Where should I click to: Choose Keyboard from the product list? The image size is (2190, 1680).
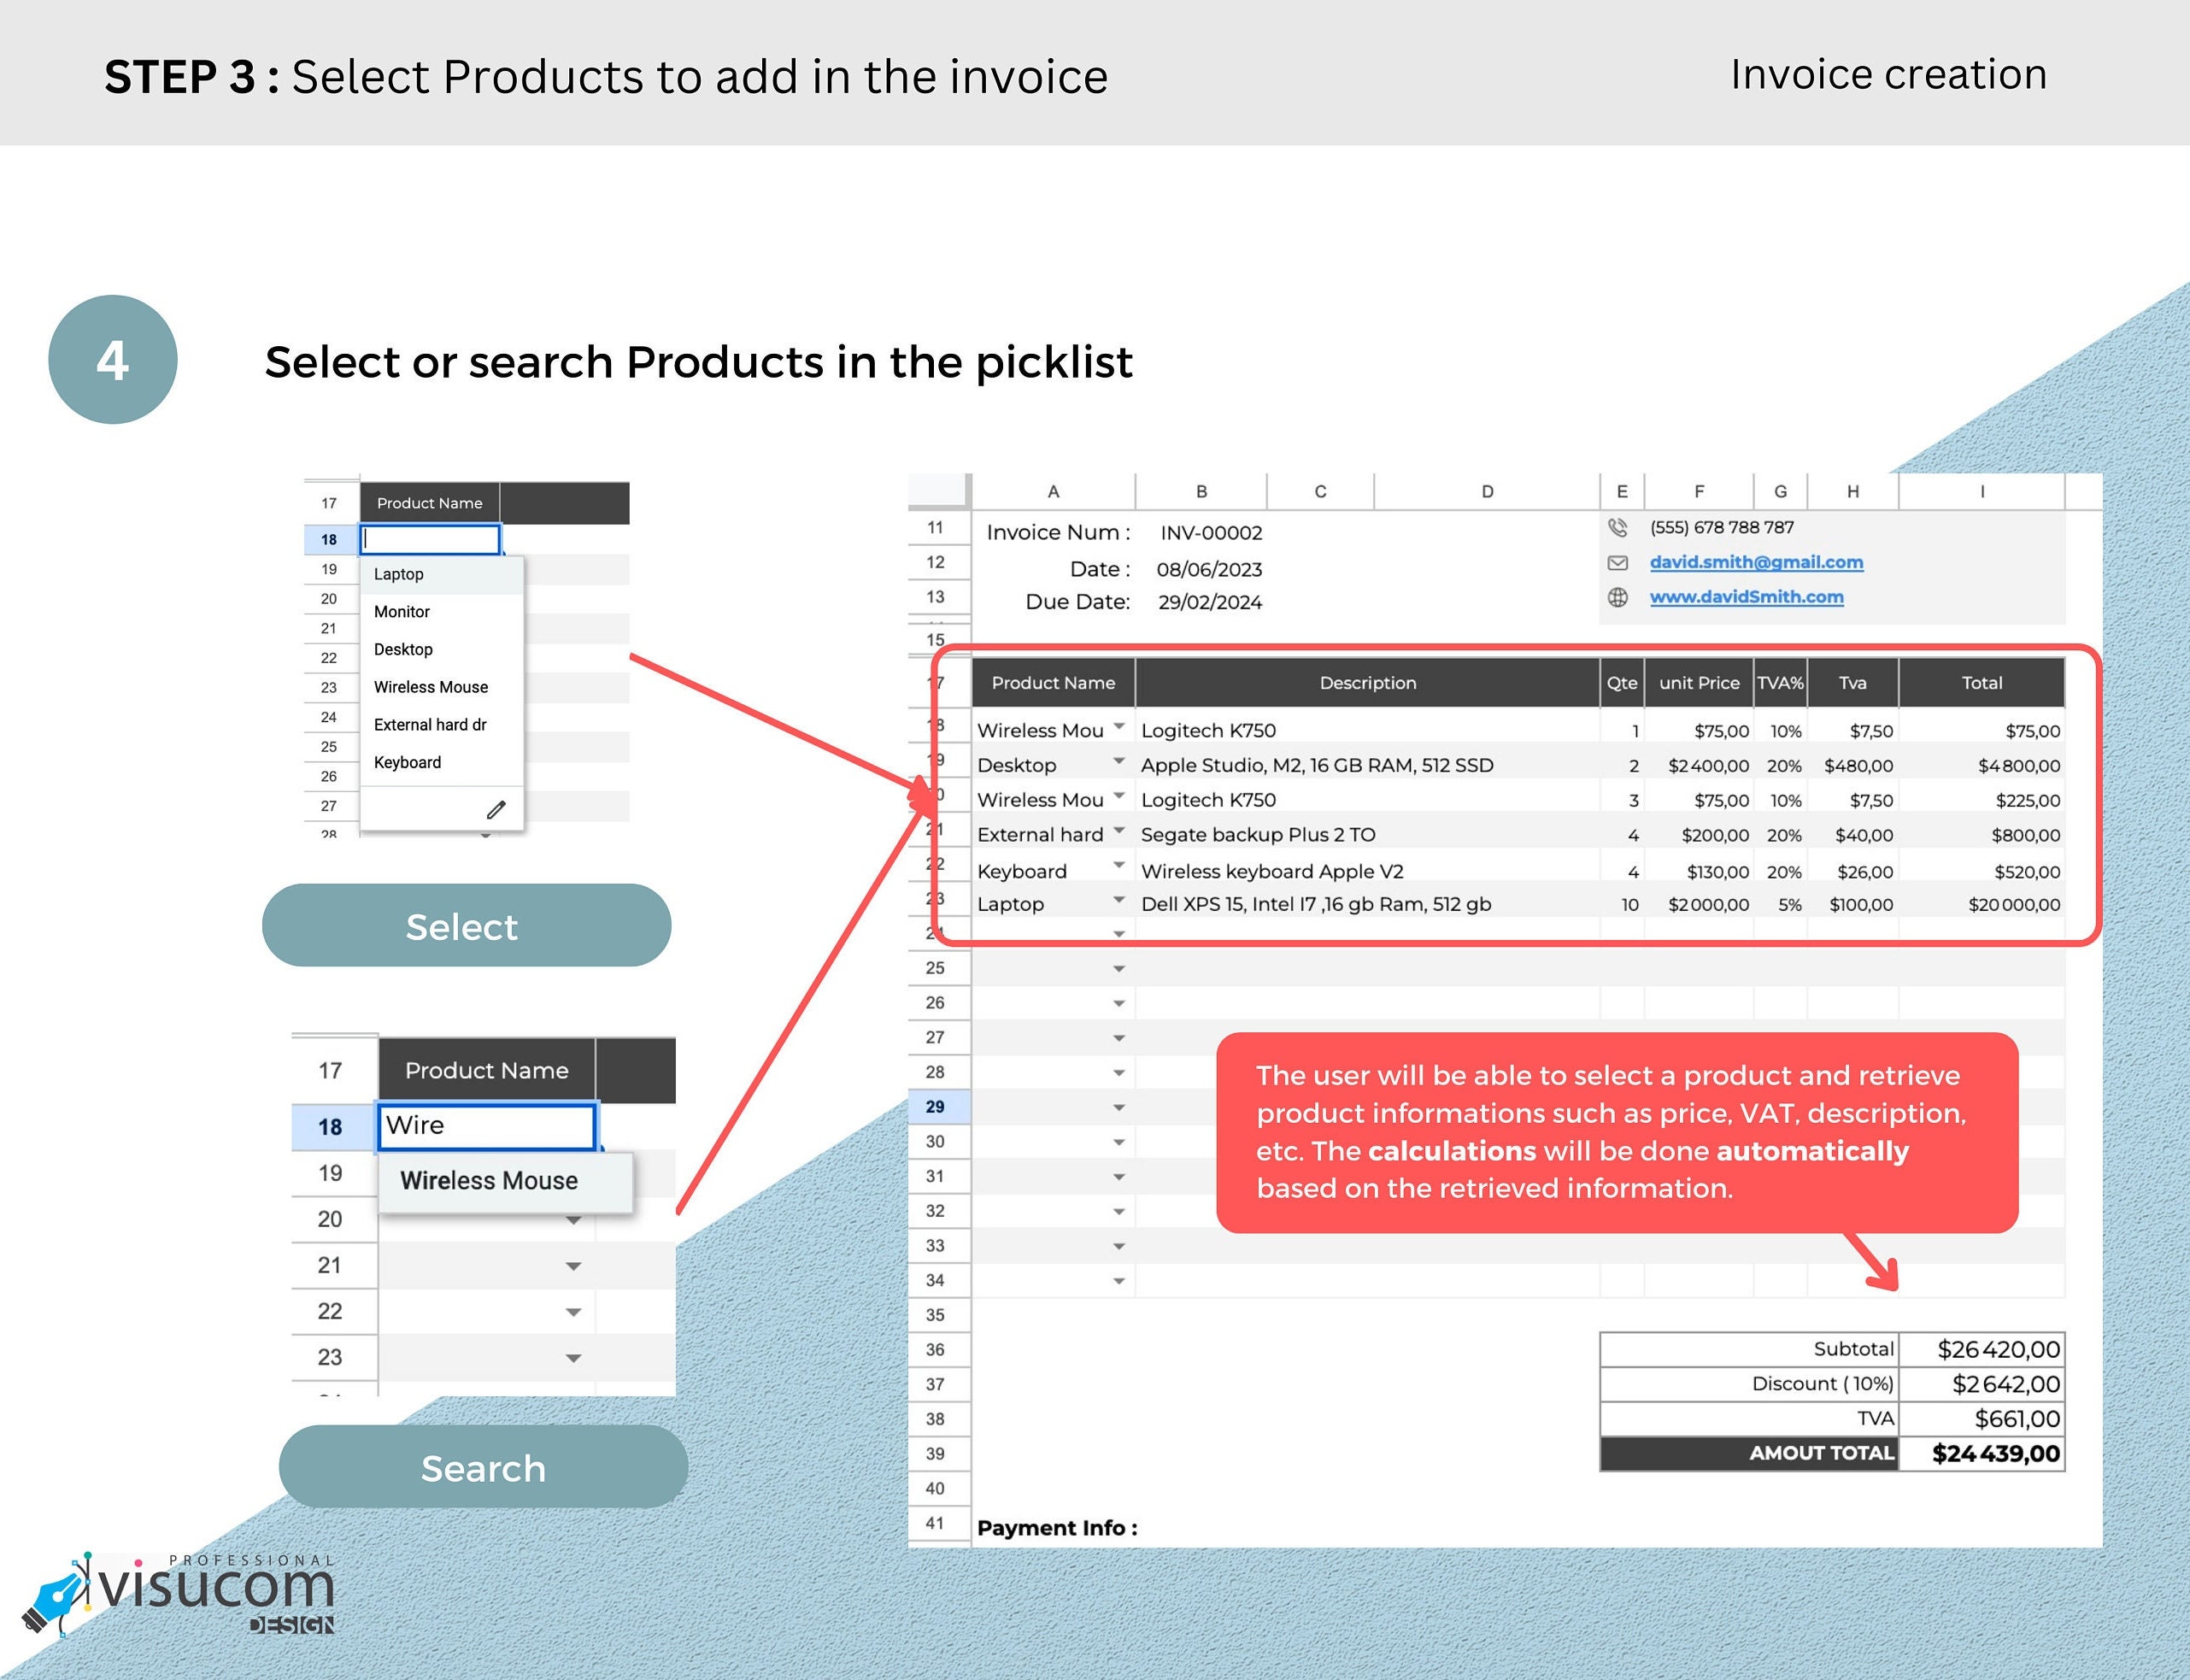coord(407,762)
